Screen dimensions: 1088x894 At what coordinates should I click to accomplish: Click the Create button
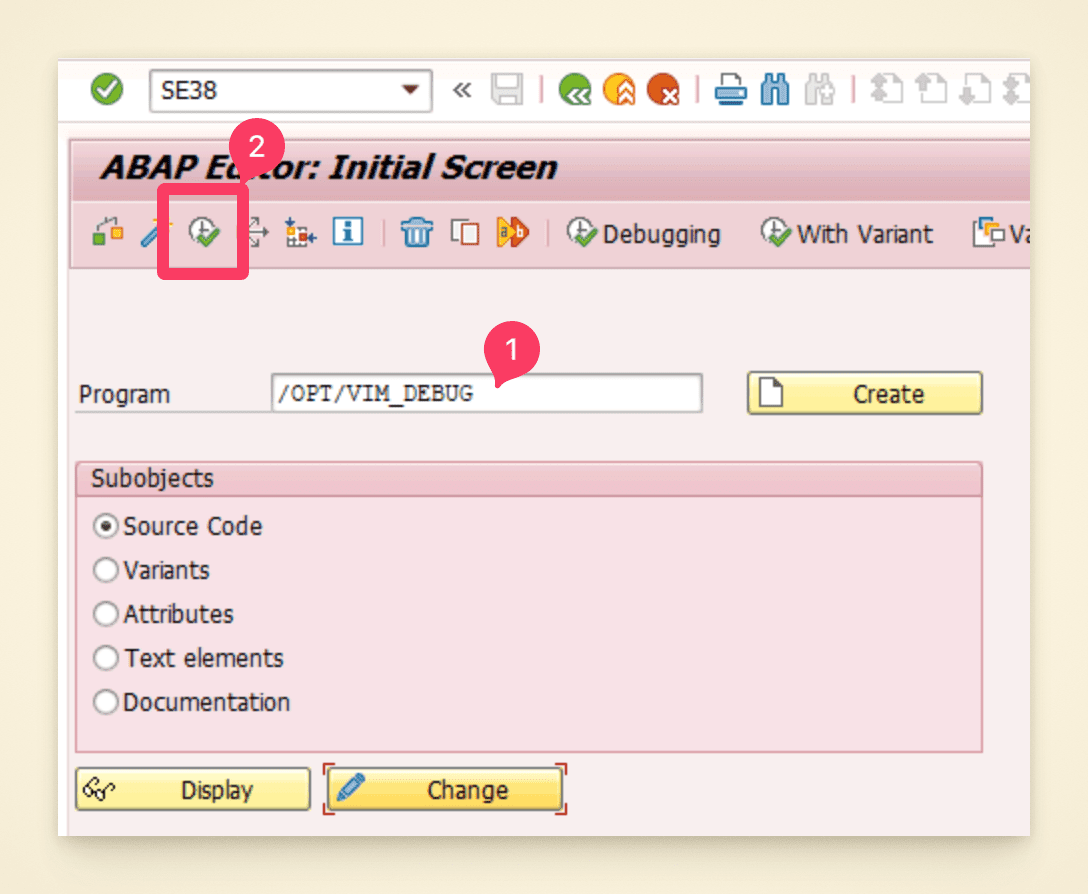[863, 393]
